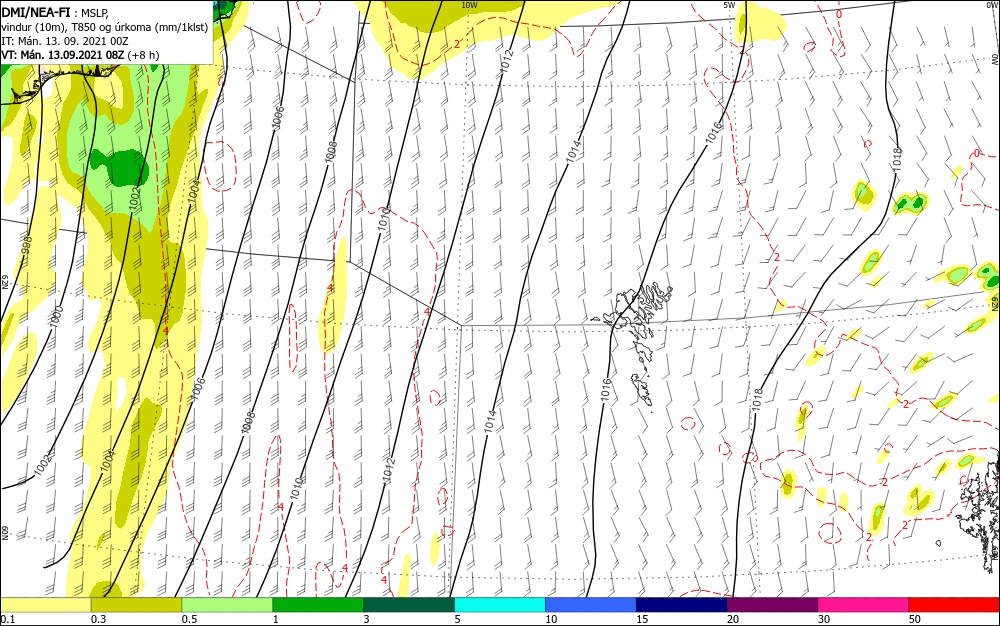Select the 'VT: Mán. 13.09.2021 08Z (+8 h)' line
1000x626 pixels.
tap(80, 55)
